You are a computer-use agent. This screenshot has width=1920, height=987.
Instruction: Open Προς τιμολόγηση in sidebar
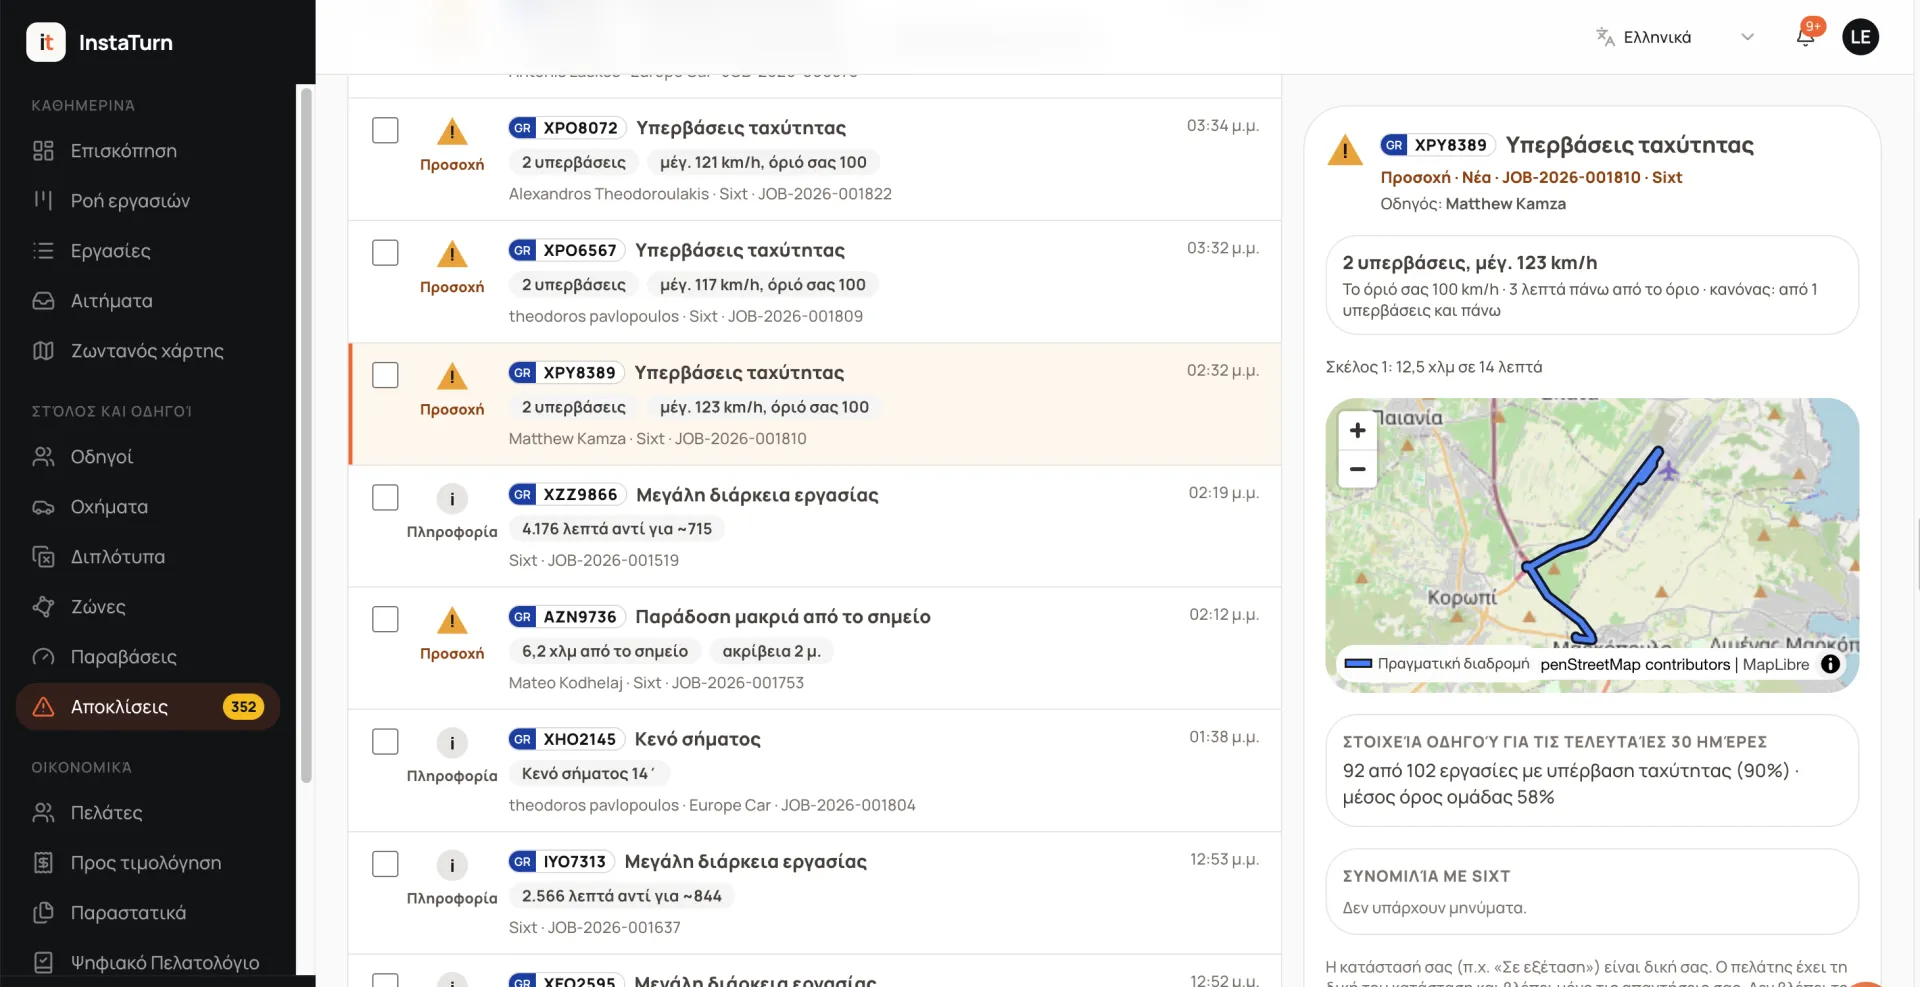point(147,863)
